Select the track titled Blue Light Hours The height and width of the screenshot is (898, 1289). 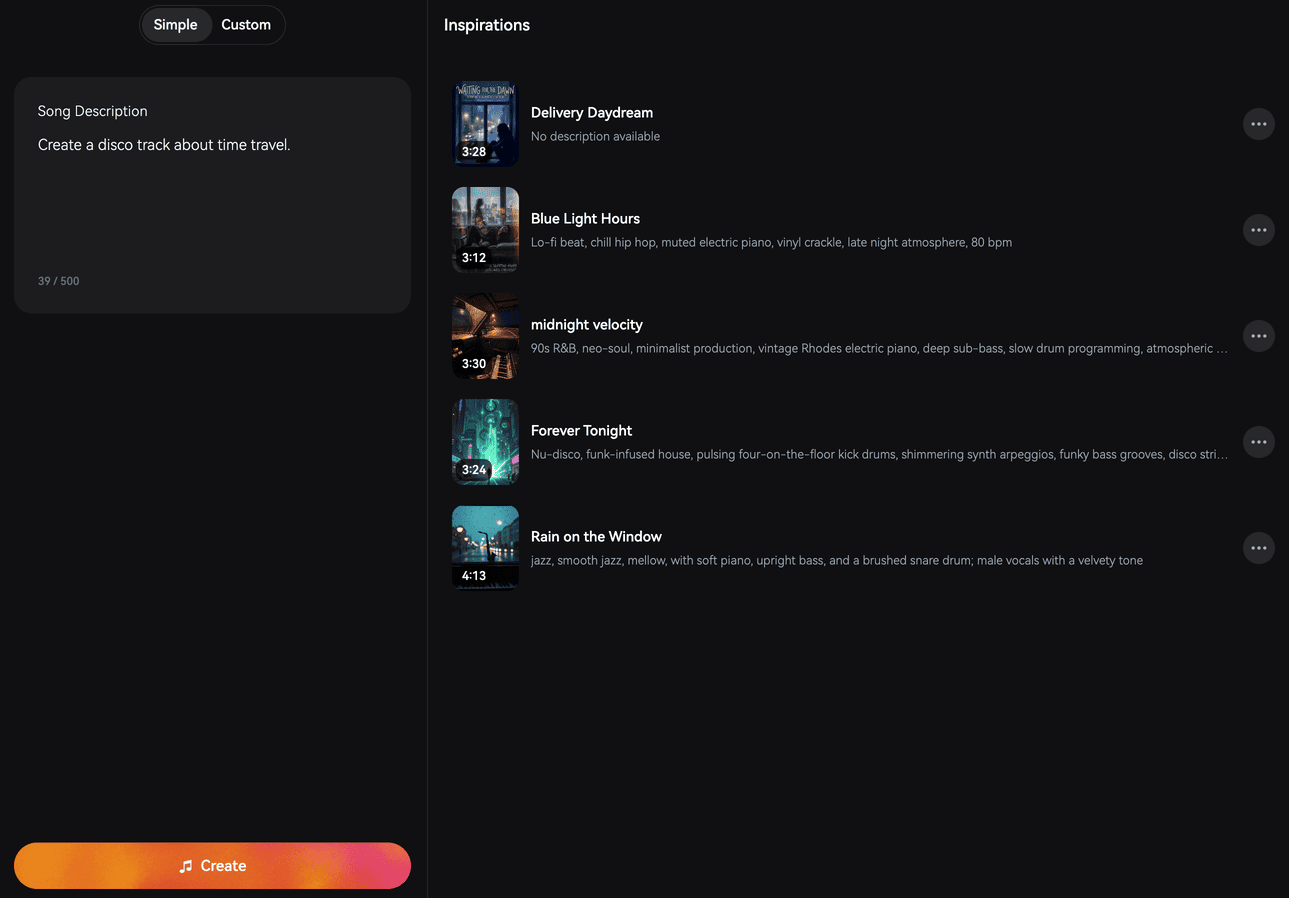tap(585, 218)
